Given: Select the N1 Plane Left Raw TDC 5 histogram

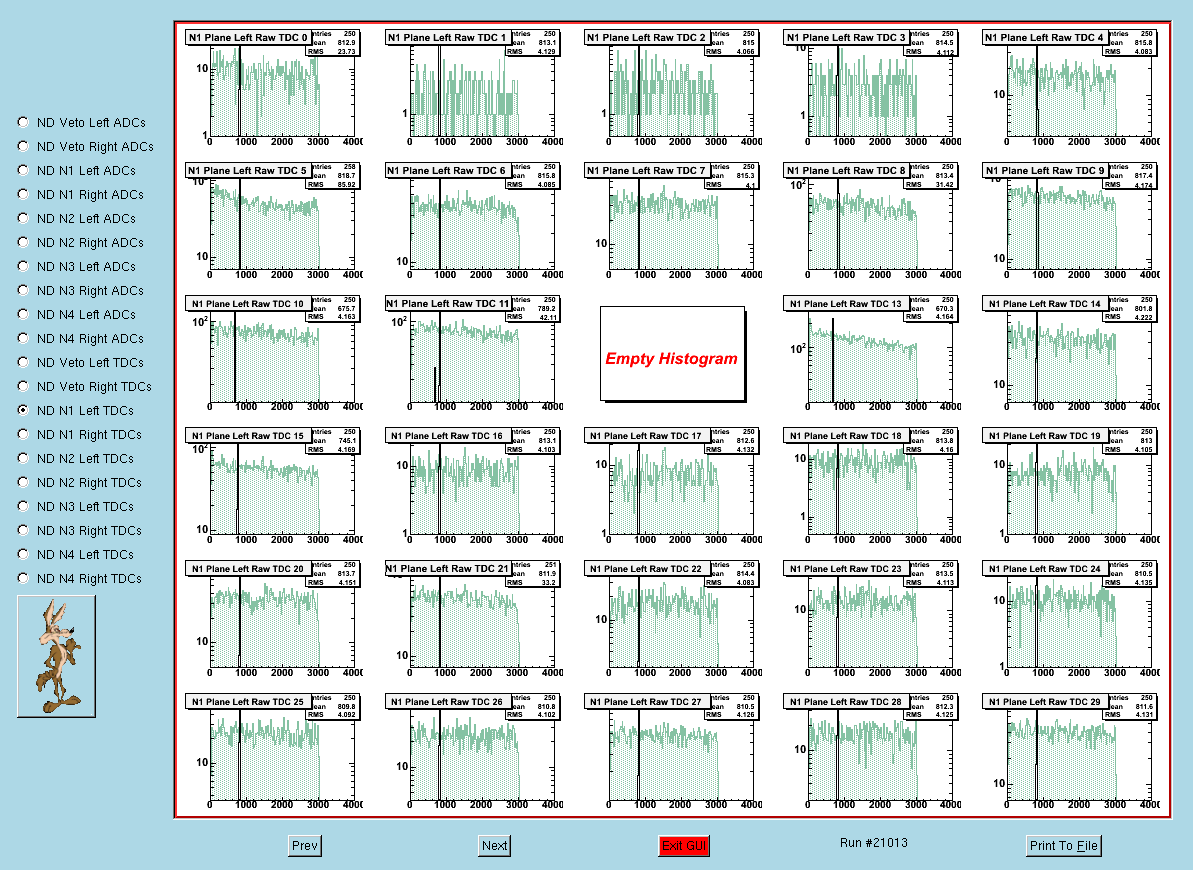Looking at the screenshot, I should tap(274, 221).
